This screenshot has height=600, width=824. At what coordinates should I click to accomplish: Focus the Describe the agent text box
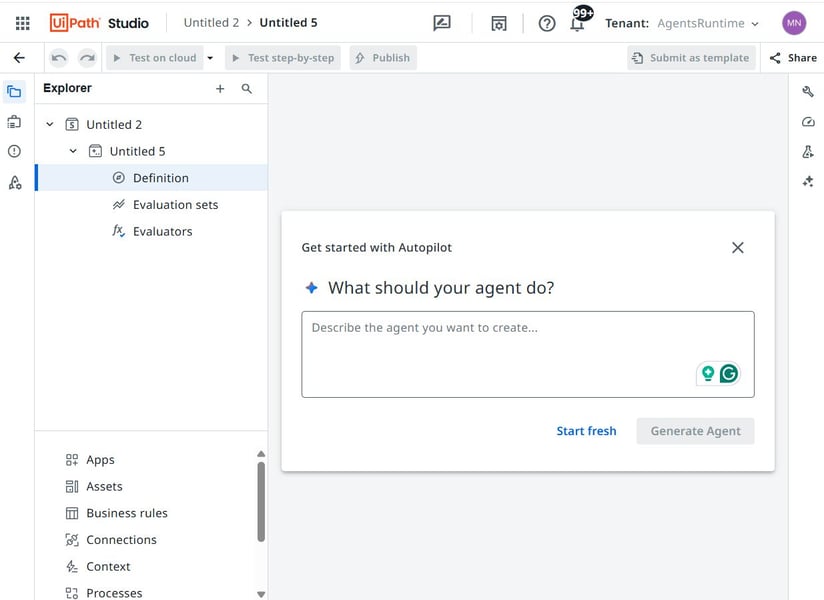[x=528, y=354]
